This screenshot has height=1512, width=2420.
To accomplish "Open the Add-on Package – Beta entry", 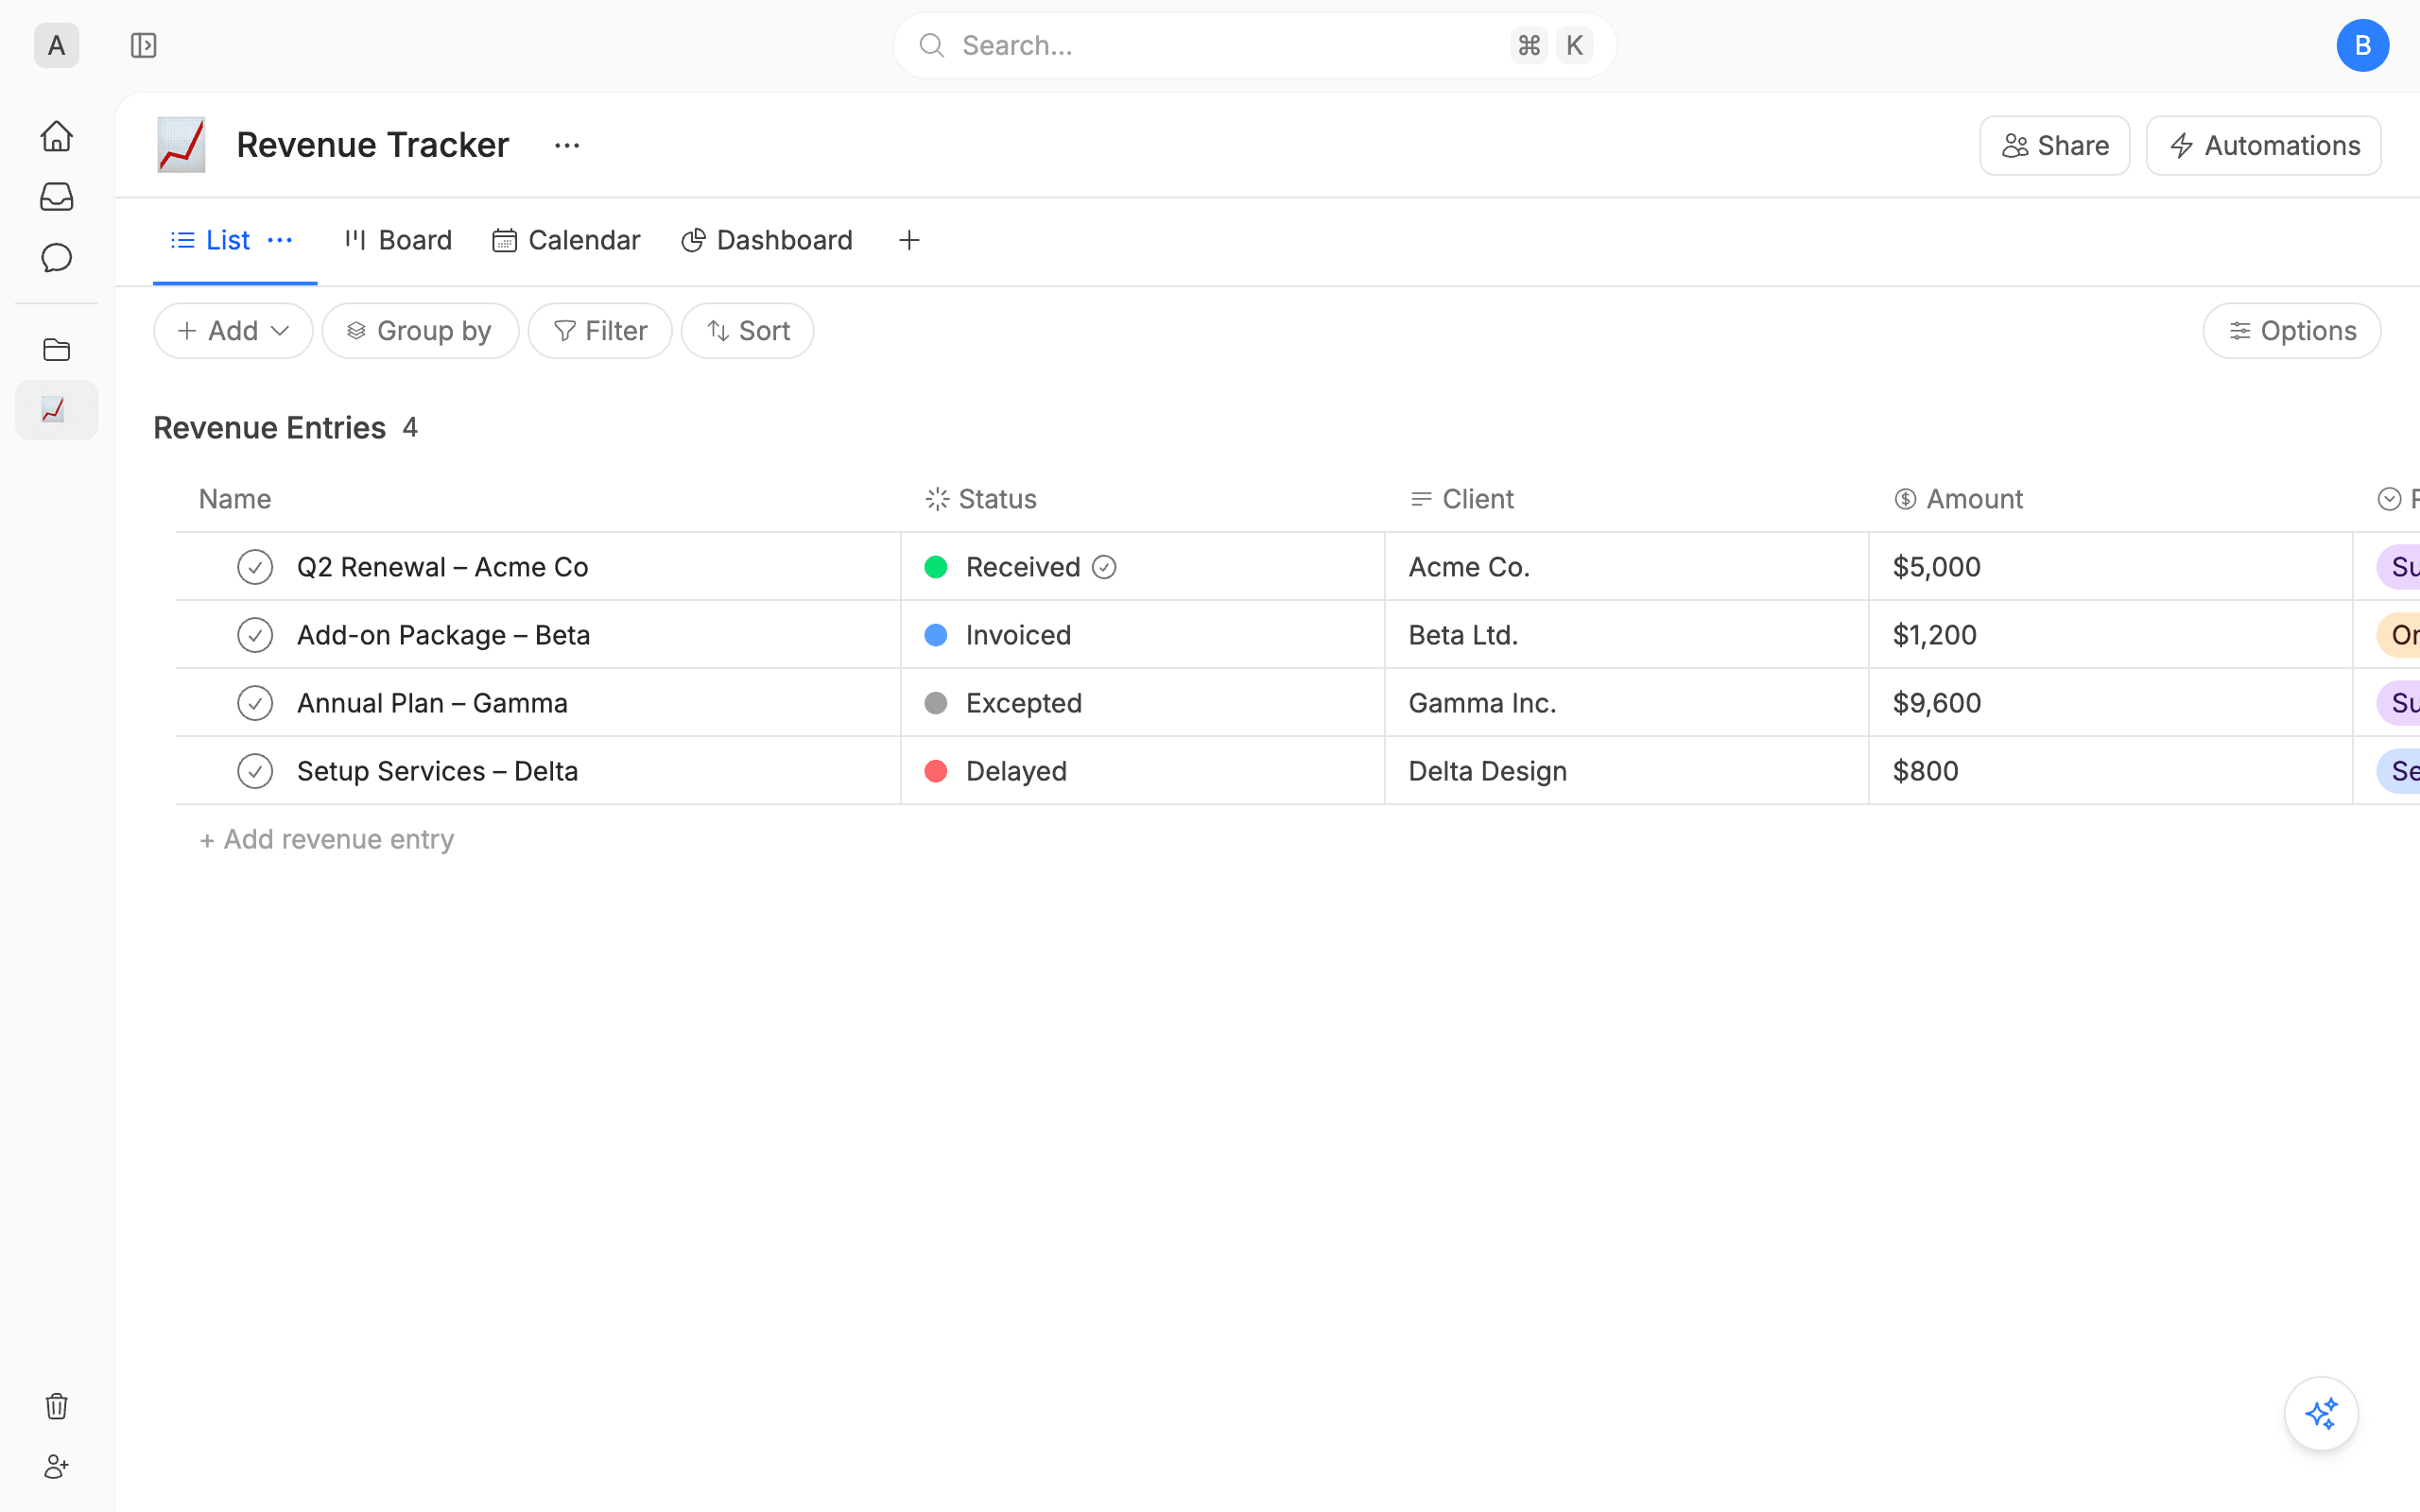I will pyautogui.click(x=444, y=635).
